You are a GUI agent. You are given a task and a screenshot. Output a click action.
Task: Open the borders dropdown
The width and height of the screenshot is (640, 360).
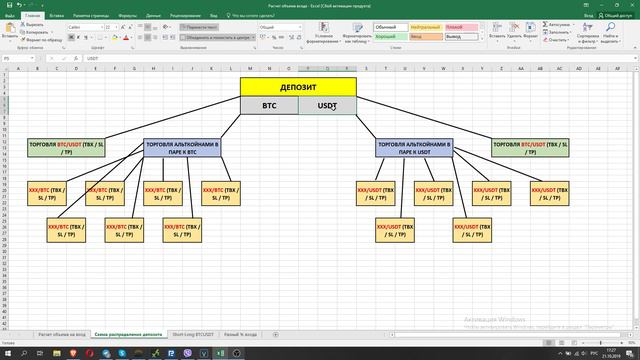[x=105, y=37]
